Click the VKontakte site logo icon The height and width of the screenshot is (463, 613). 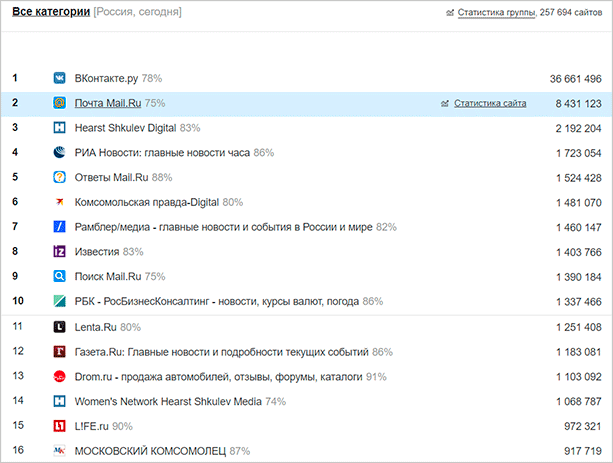tap(60, 78)
